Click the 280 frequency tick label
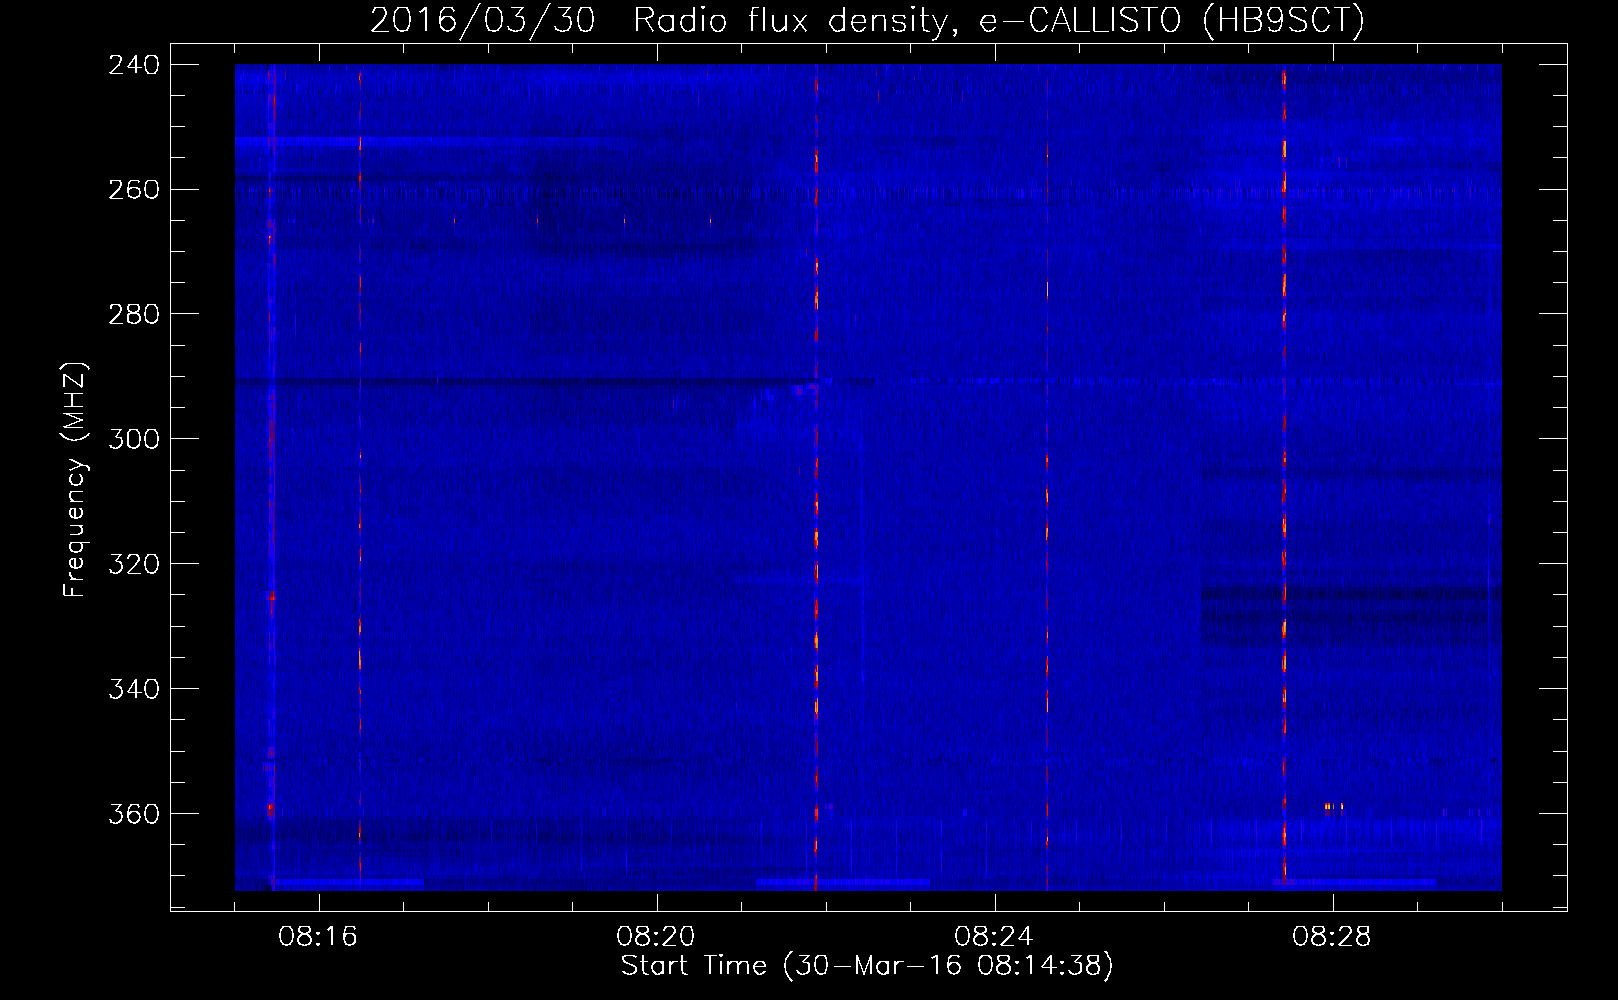Viewport: 1618px width, 1000px height. pyautogui.click(x=134, y=314)
